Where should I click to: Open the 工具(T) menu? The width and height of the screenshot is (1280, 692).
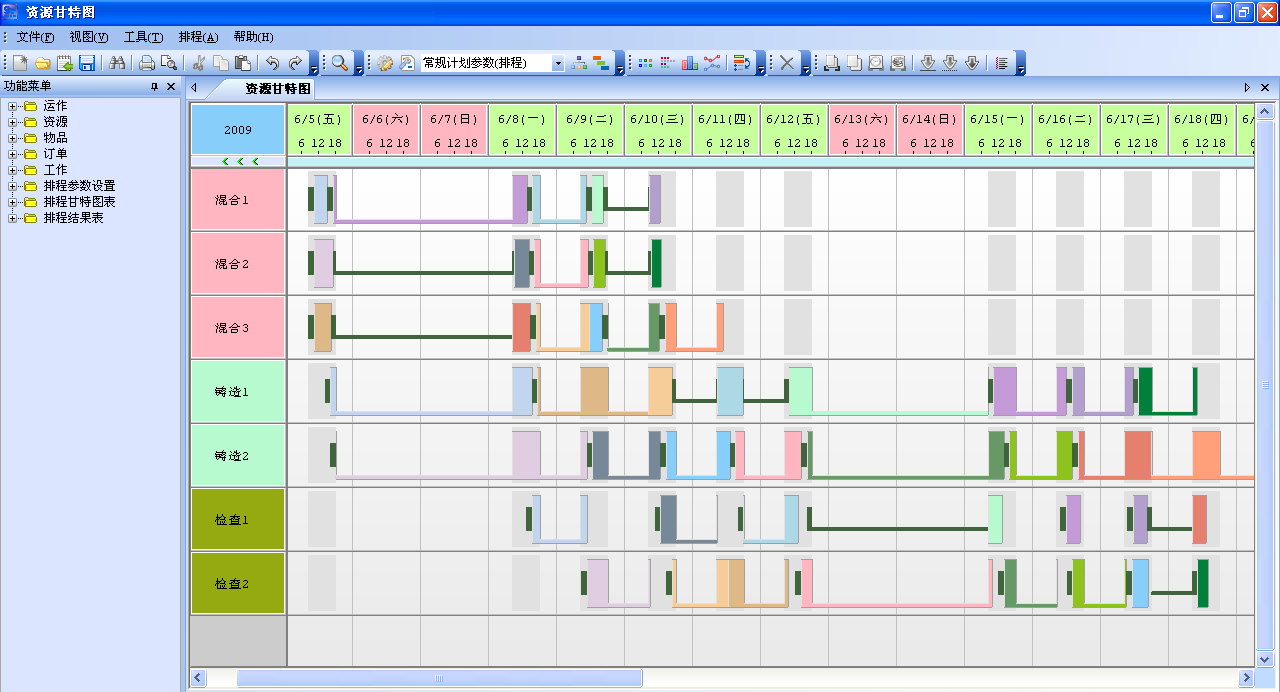point(143,37)
